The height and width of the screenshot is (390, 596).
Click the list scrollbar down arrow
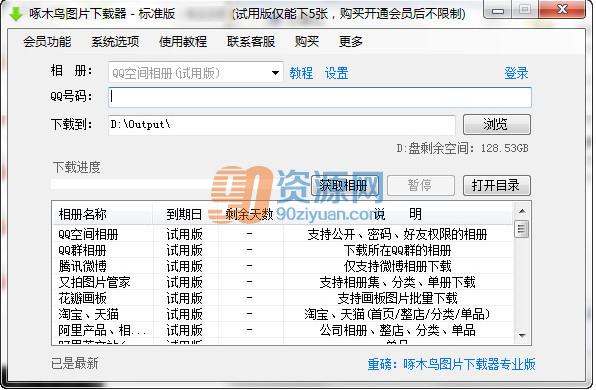(522, 335)
